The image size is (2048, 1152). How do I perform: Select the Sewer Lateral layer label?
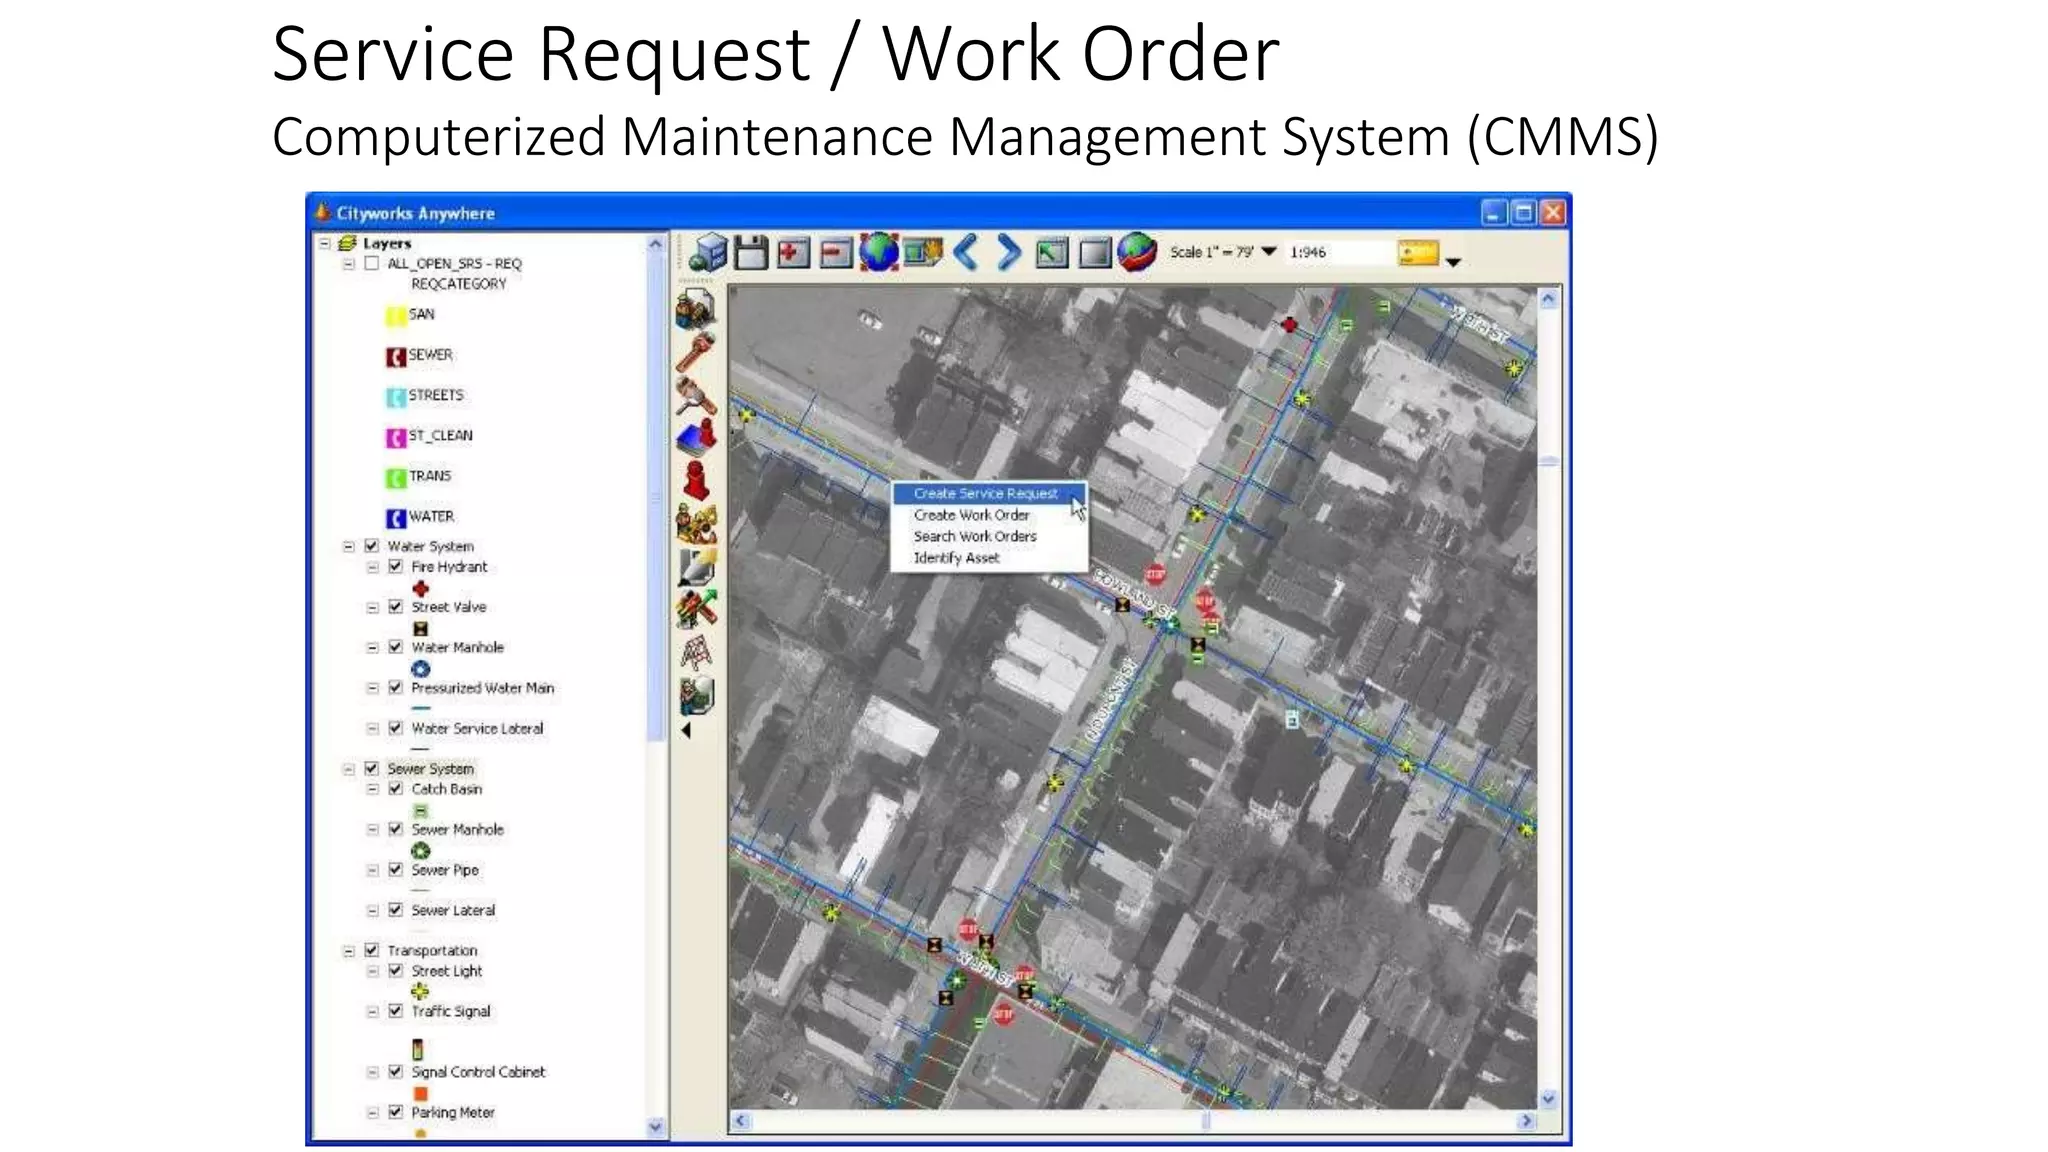[x=453, y=910]
